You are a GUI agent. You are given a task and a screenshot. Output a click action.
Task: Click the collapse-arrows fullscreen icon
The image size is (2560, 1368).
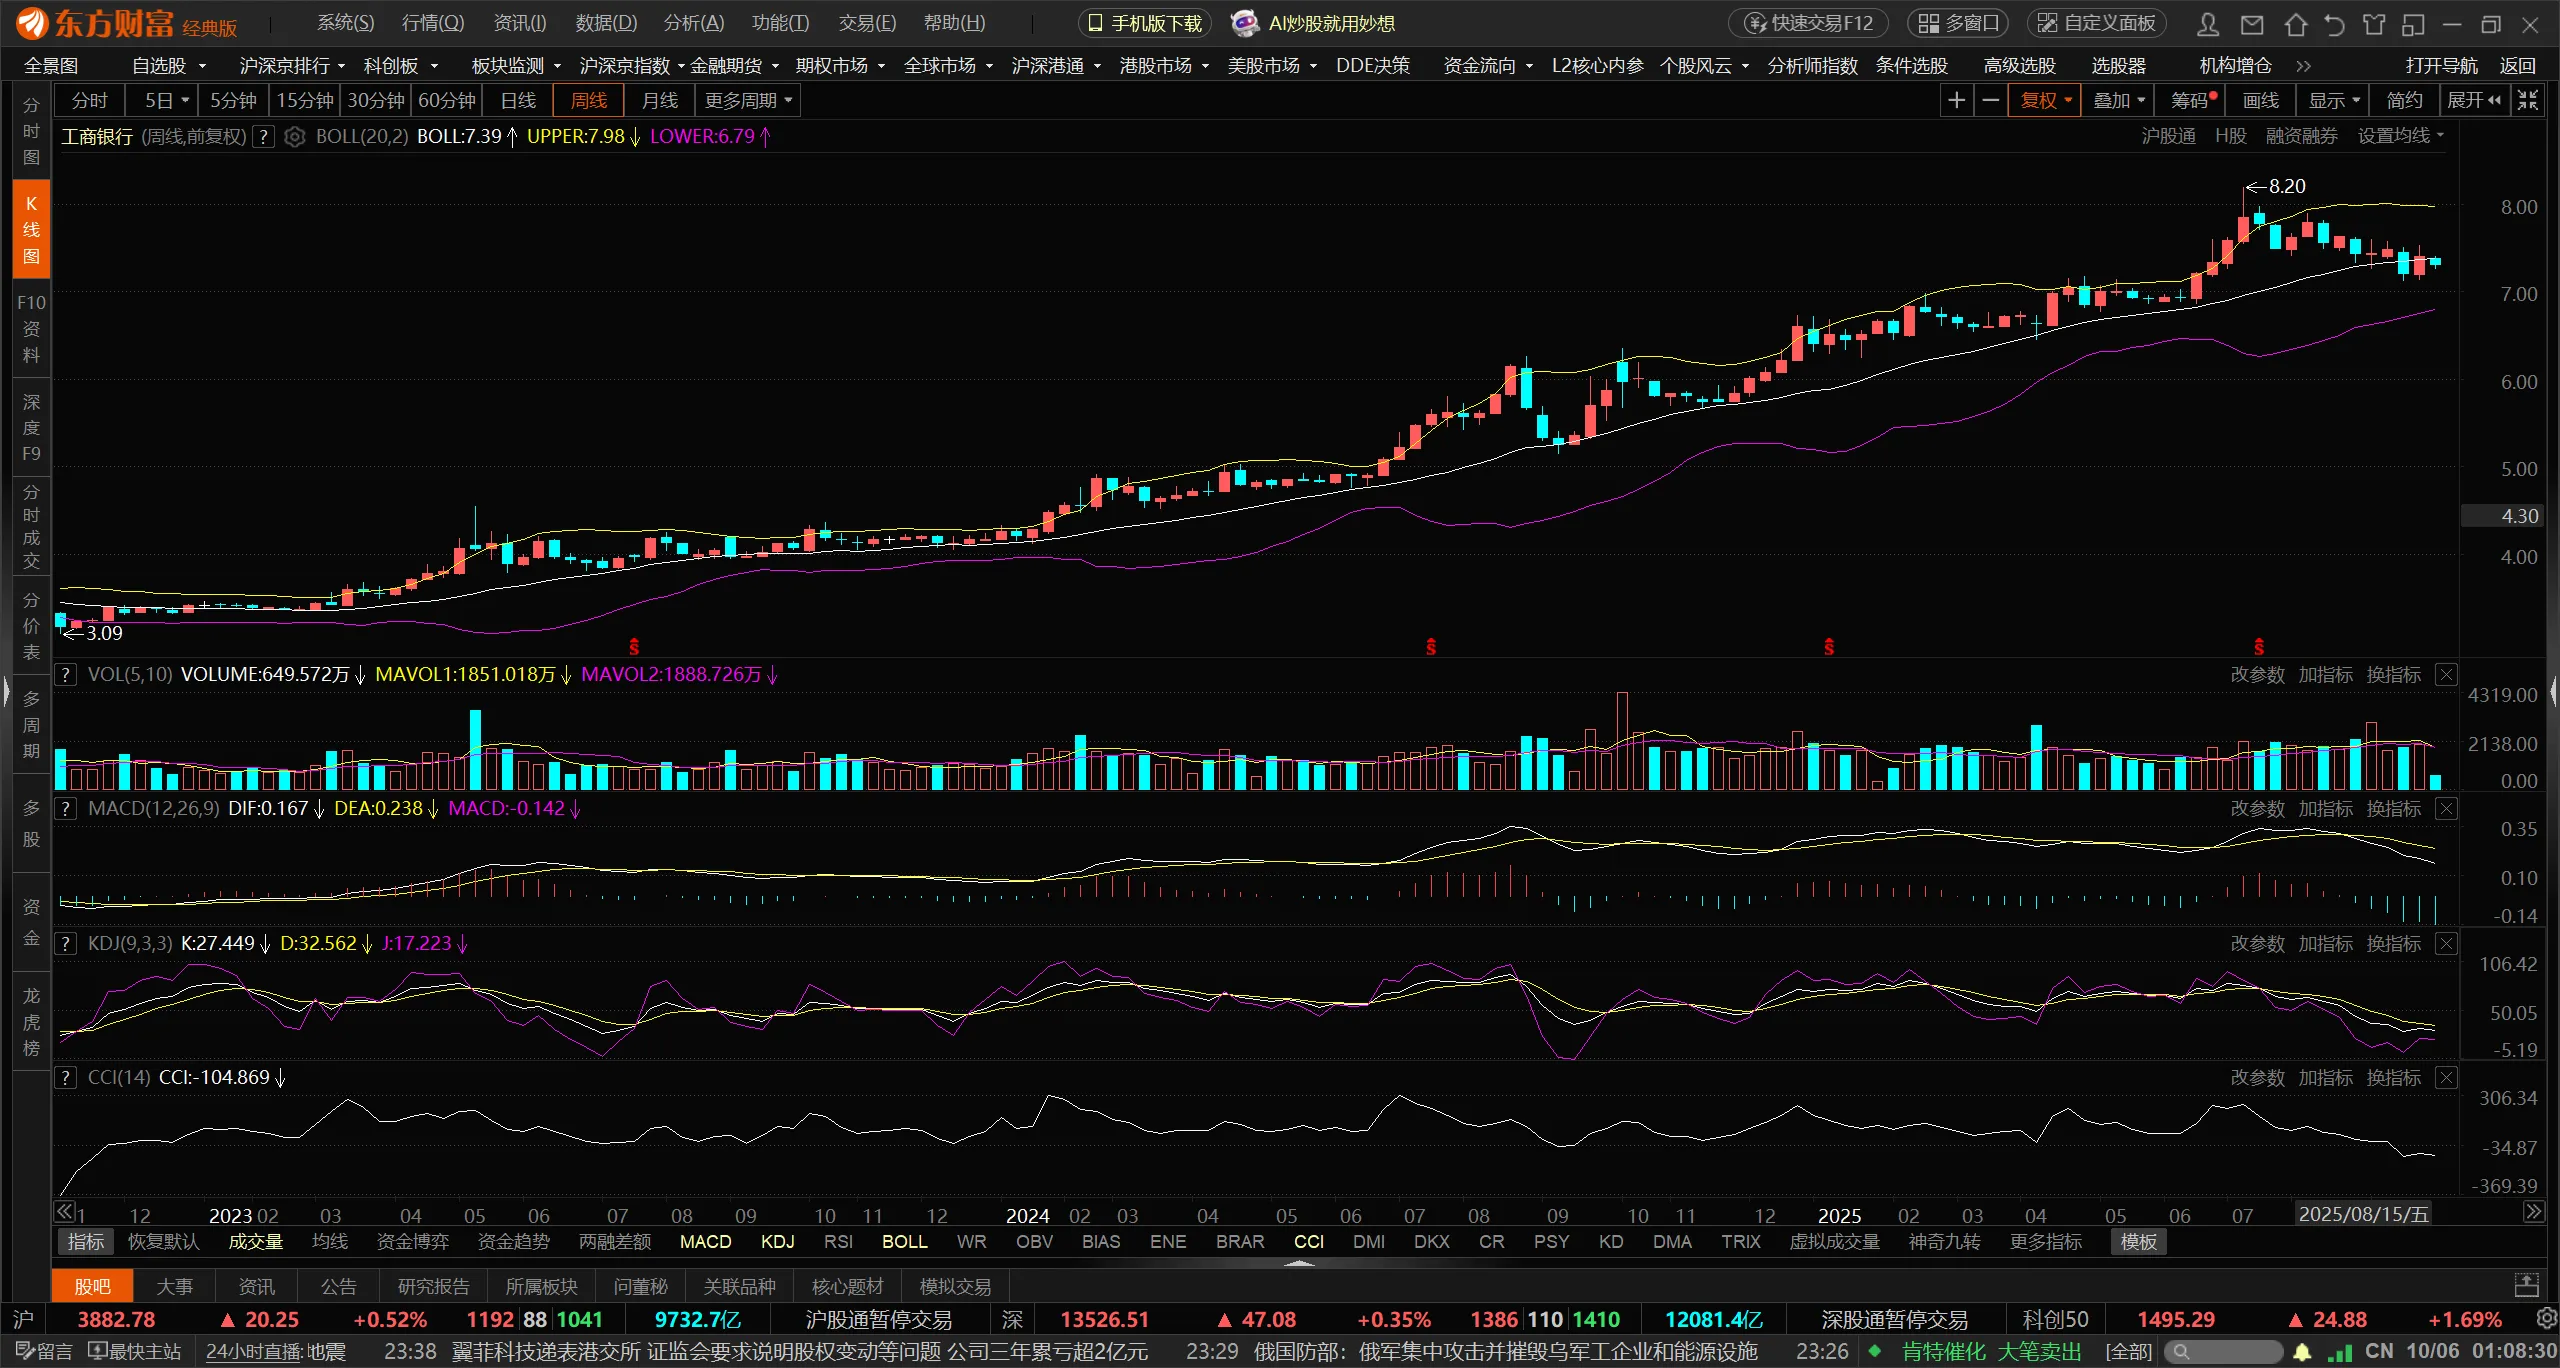coord(2528,100)
